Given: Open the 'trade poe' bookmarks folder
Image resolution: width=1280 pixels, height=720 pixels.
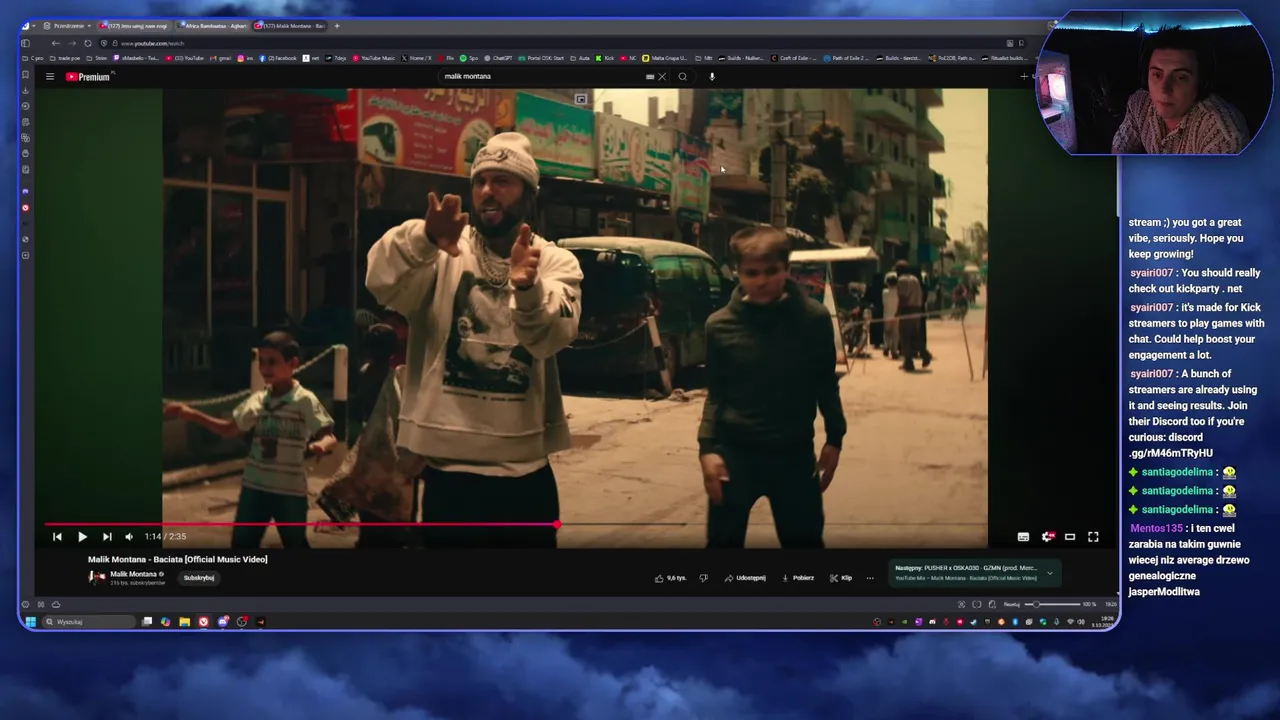Looking at the screenshot, I should (x=66, y=58).
